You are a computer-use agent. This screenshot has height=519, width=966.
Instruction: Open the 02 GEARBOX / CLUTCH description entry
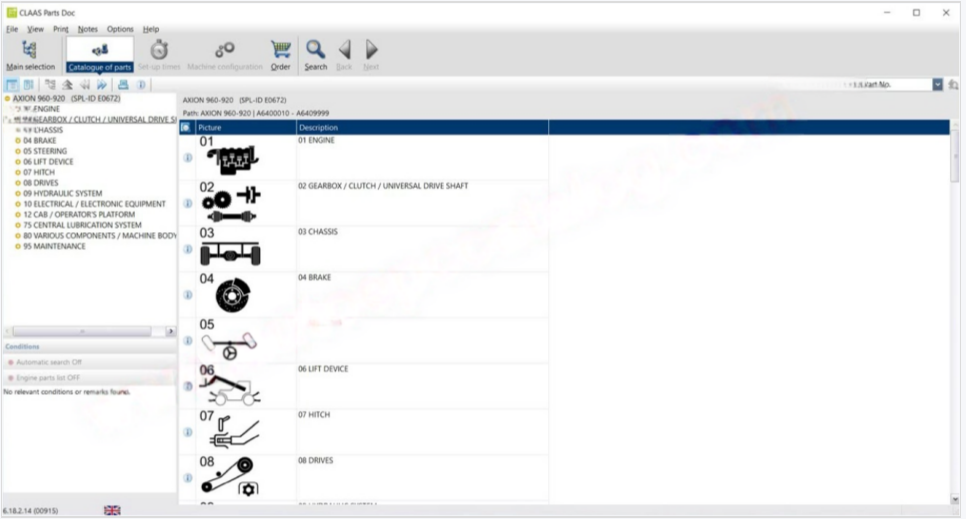[x=382, y=186]
